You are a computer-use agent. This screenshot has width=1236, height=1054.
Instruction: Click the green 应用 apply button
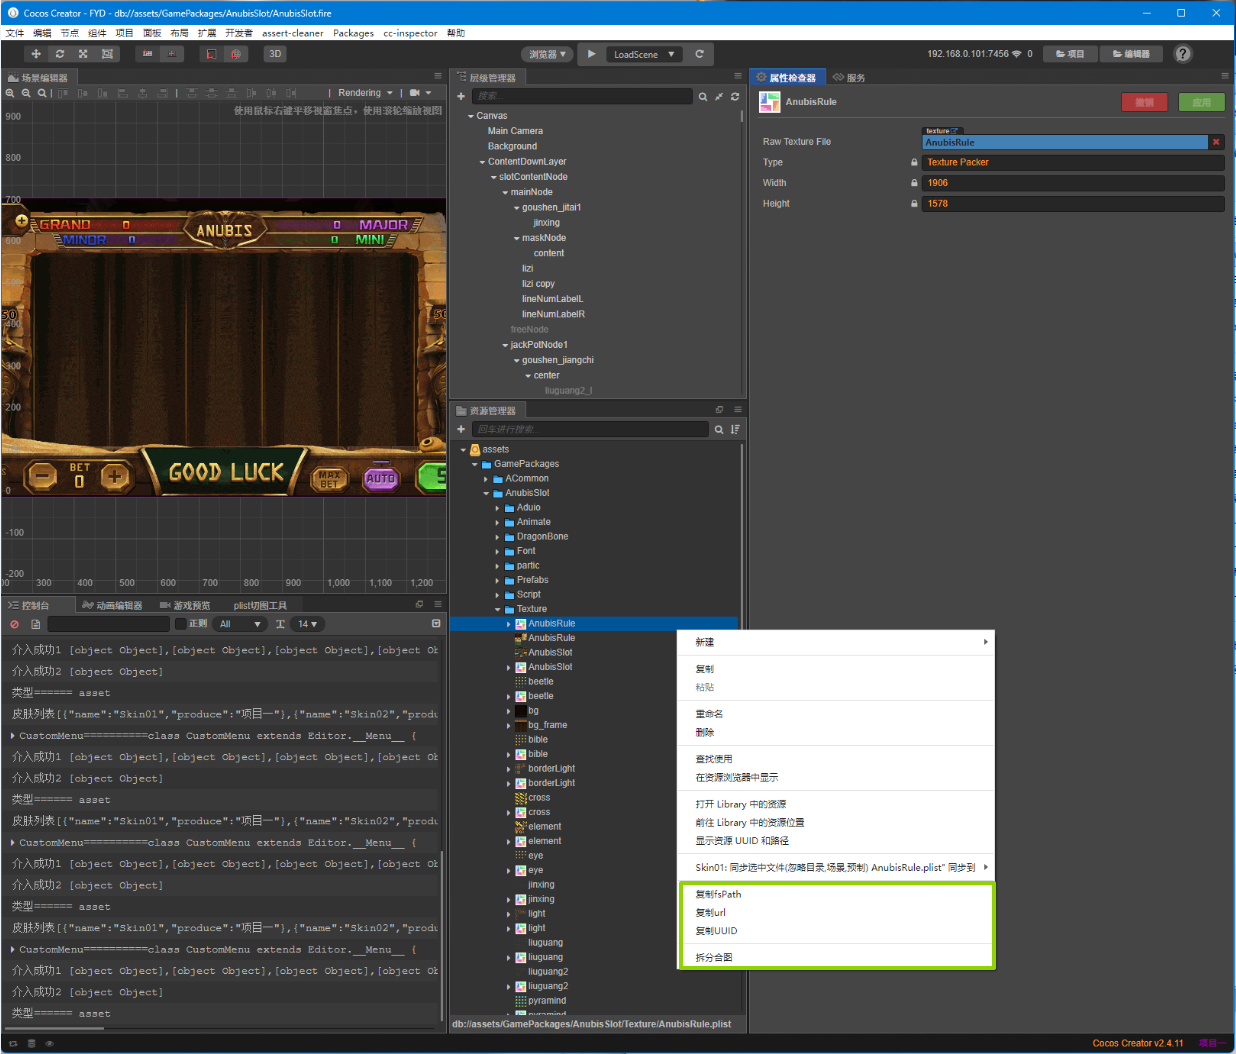click(1202, 102)
